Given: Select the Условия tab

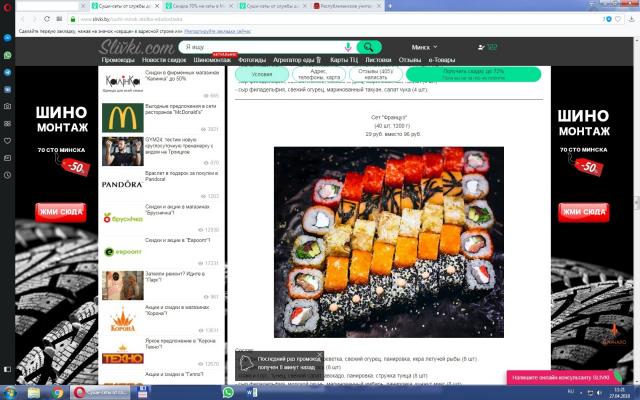Looking at the screenshot, I should pos(262,74).
